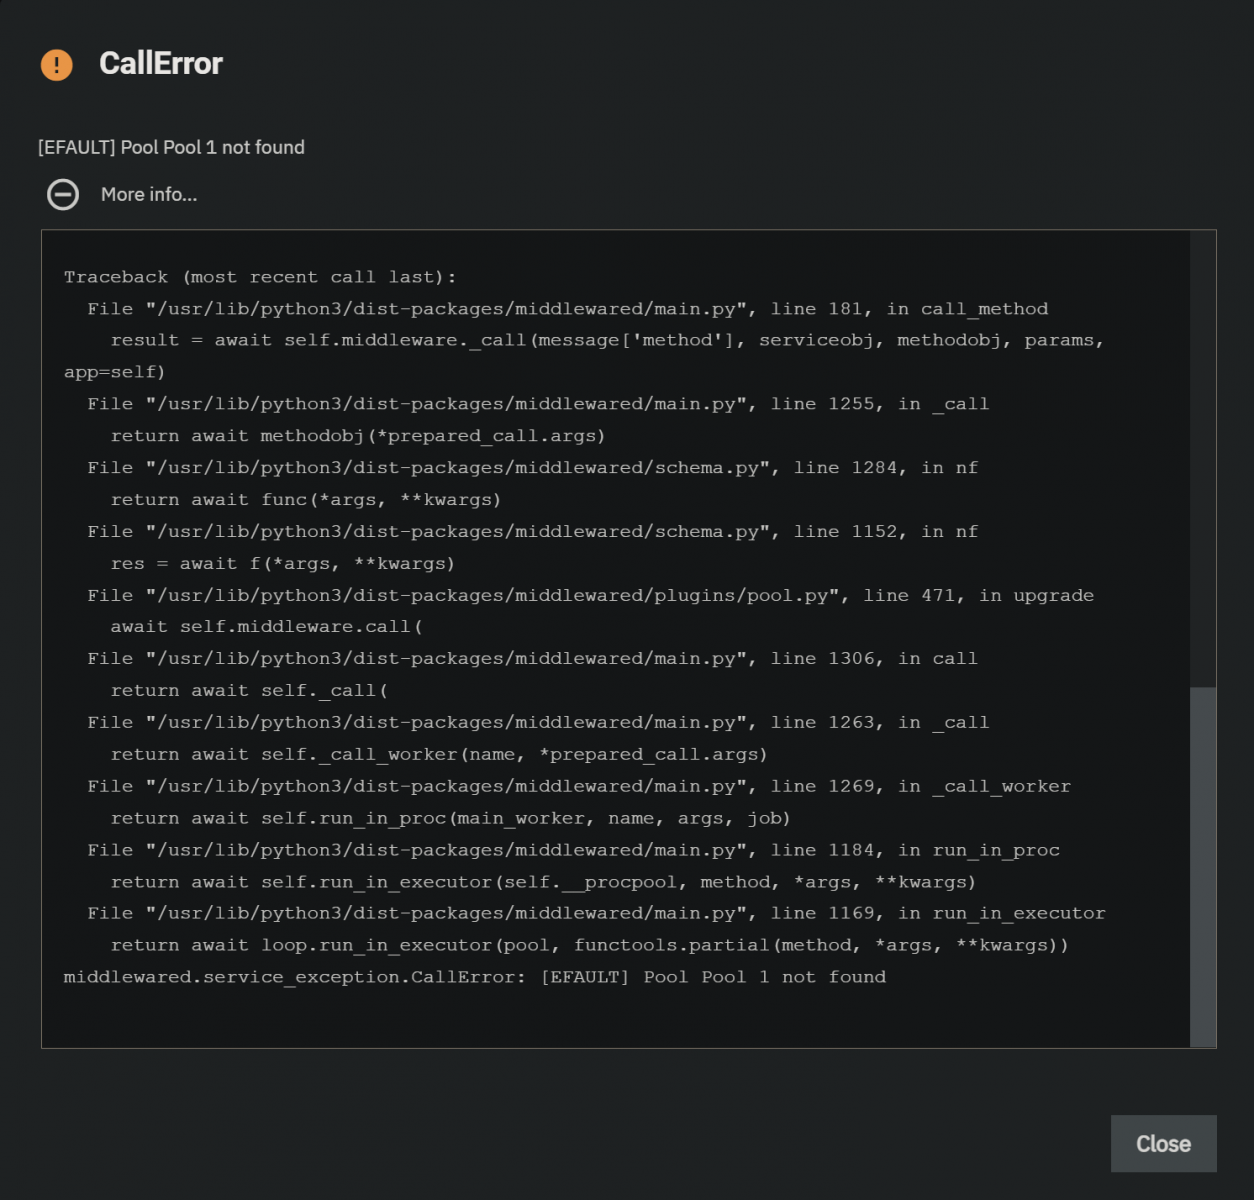The image size is (1254, 1200).
Task: Click the 'return await methodobj(*prepared_call.args)' line
Action: tap(358, 436)
